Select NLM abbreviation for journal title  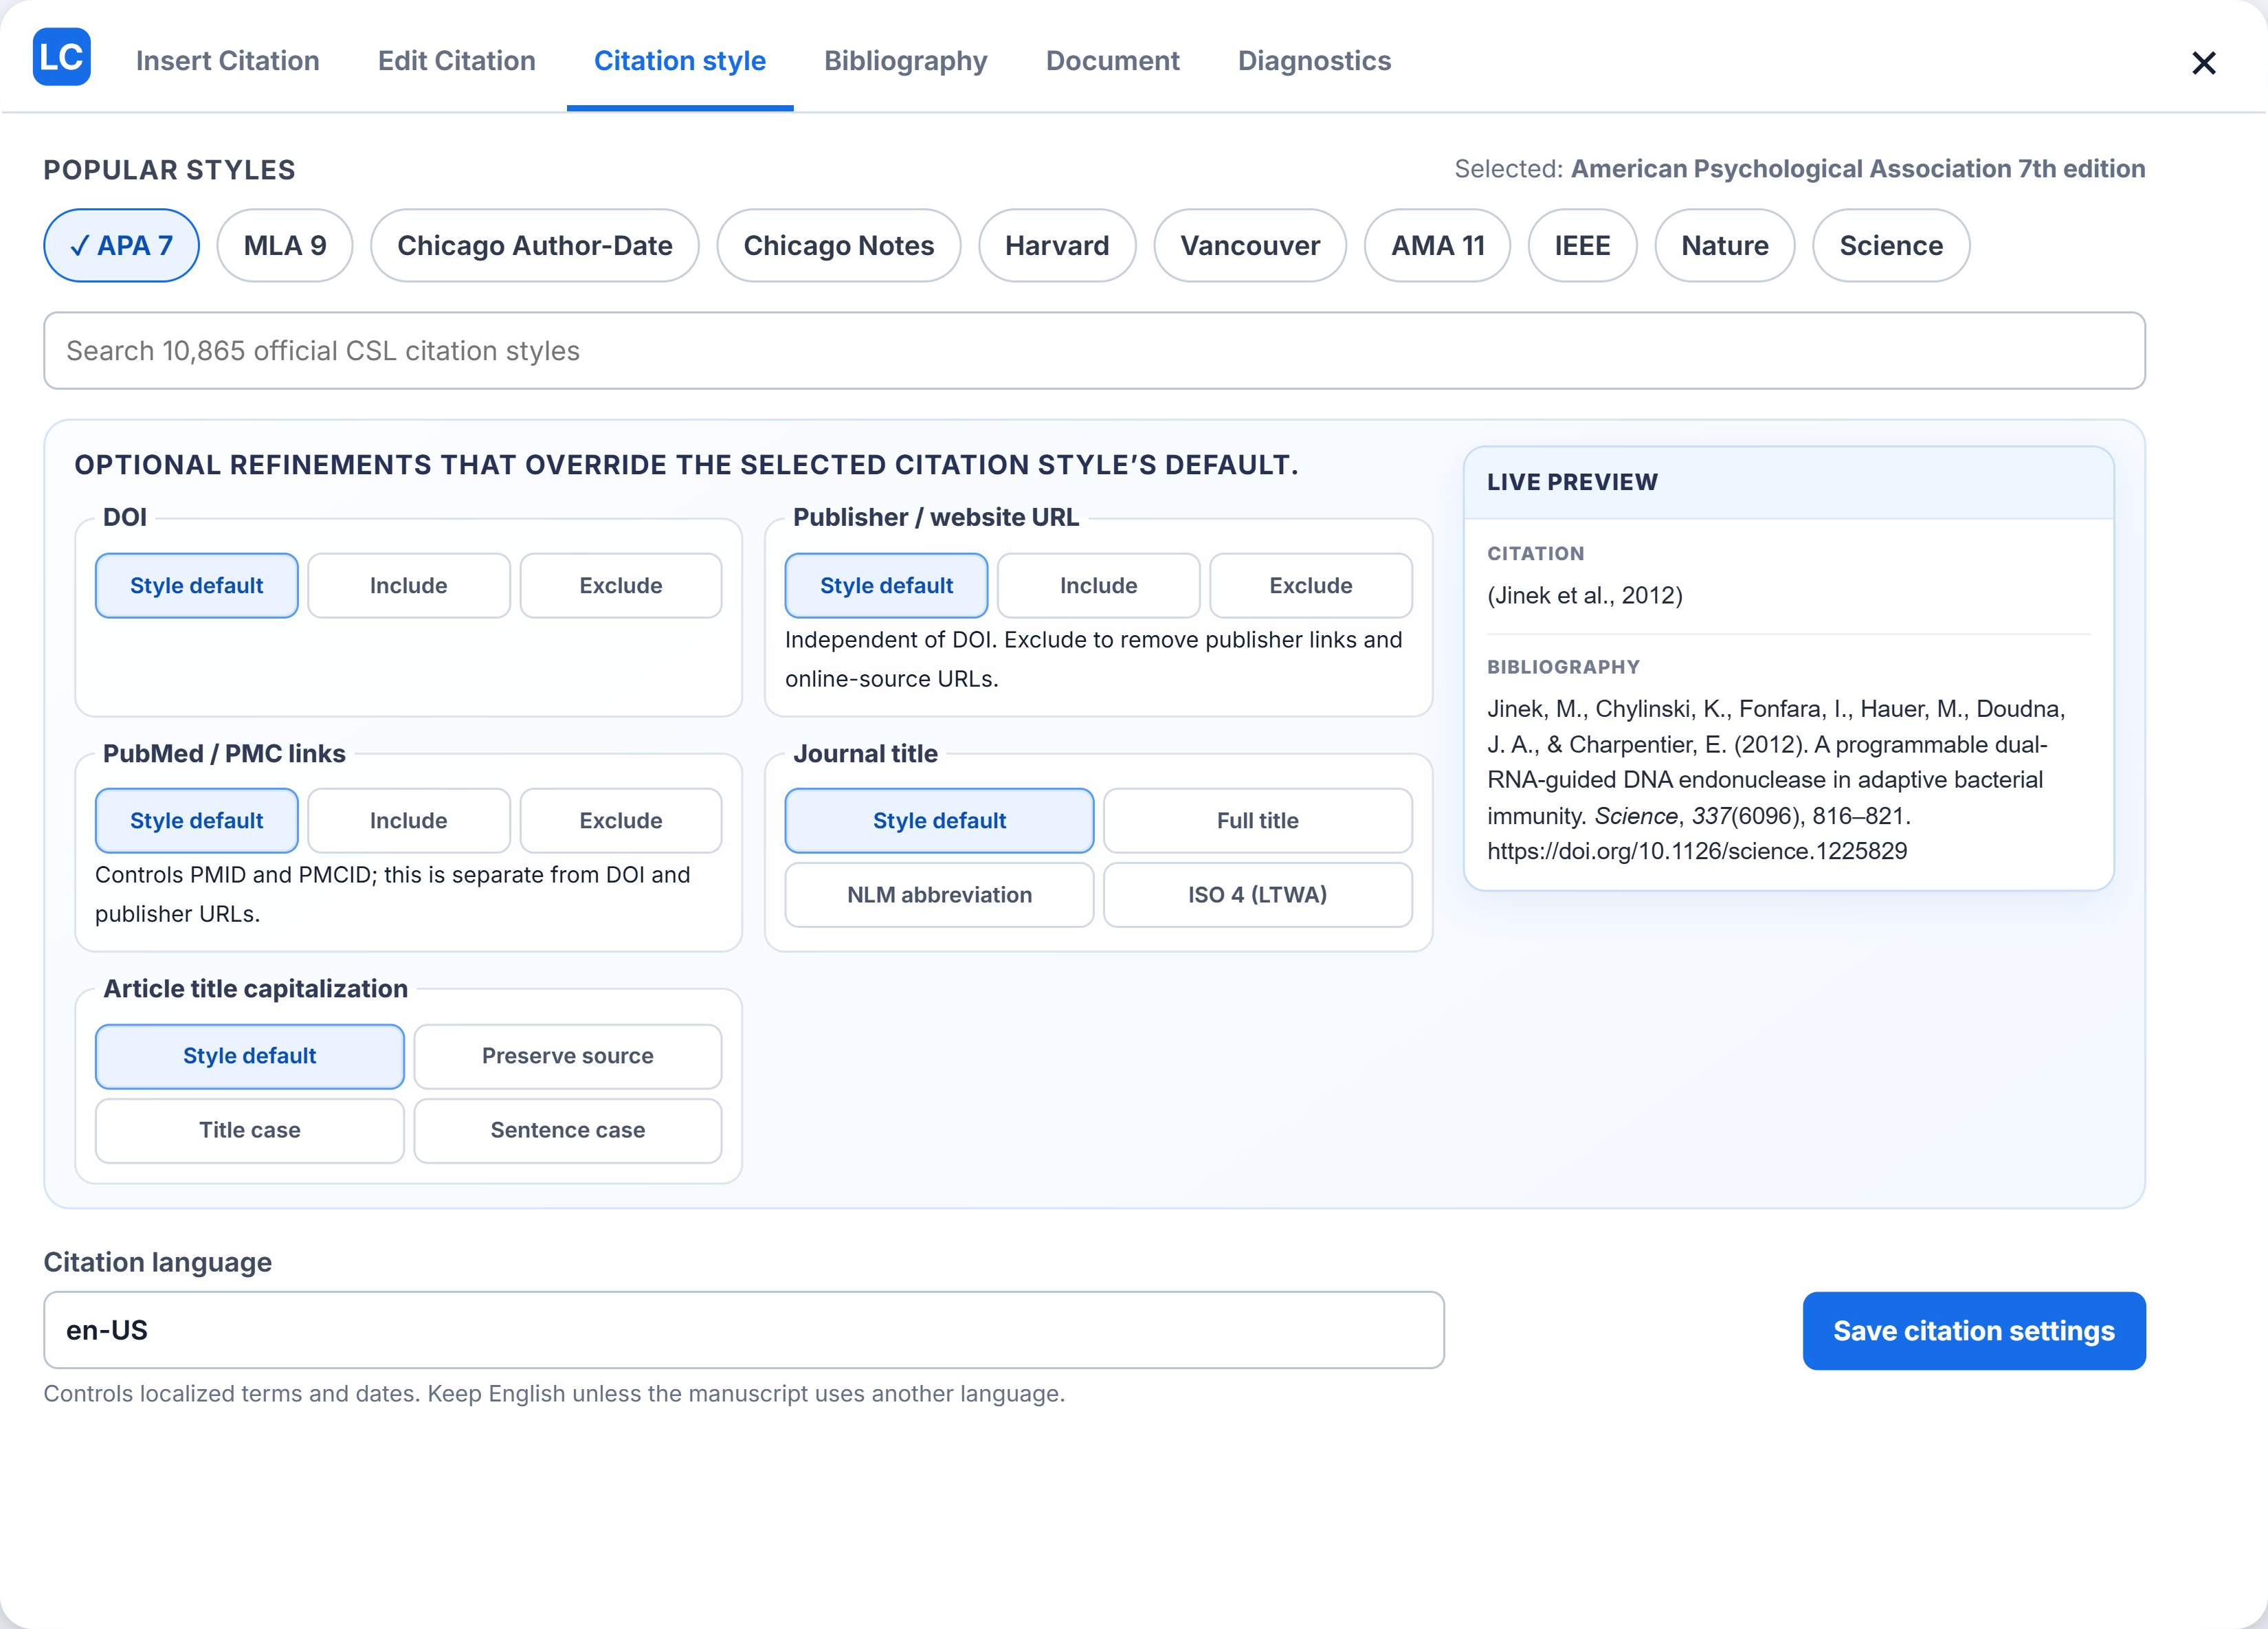click(x=939, y=895)
